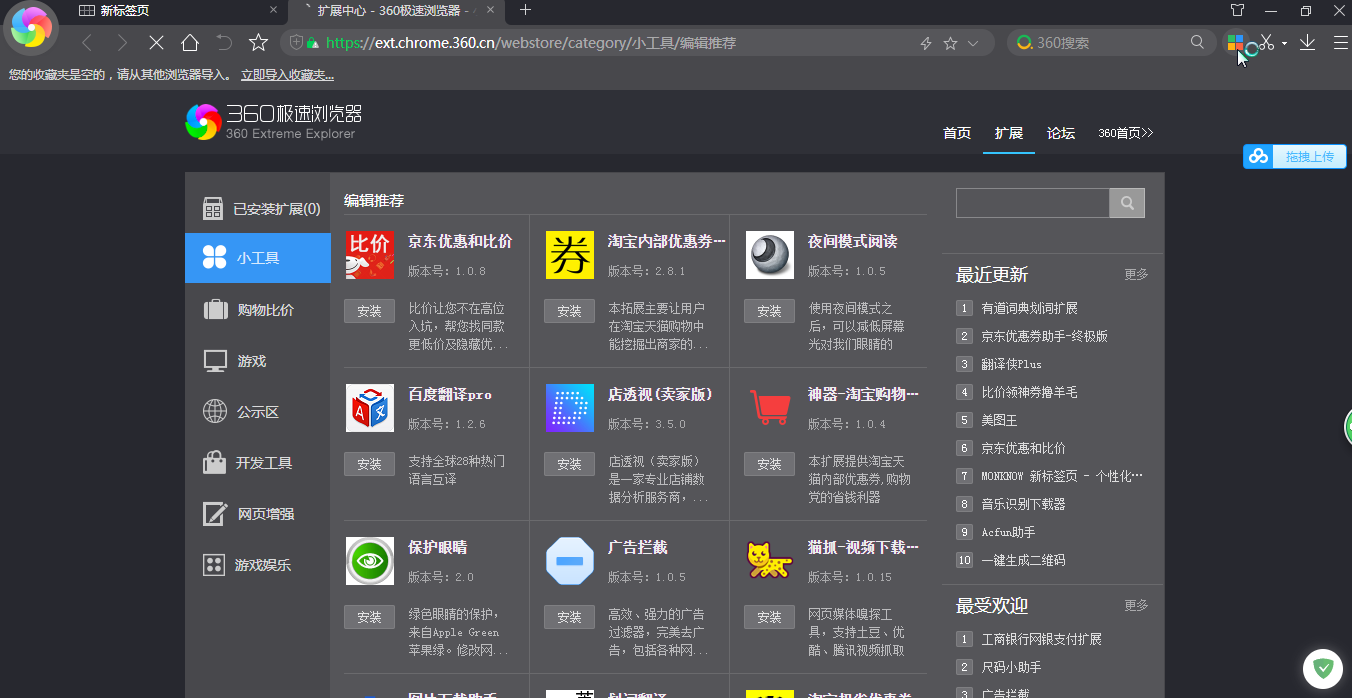The image size is (1352, 698).
Task: Click the lightning speed mode icon
Action: [926, 43]
